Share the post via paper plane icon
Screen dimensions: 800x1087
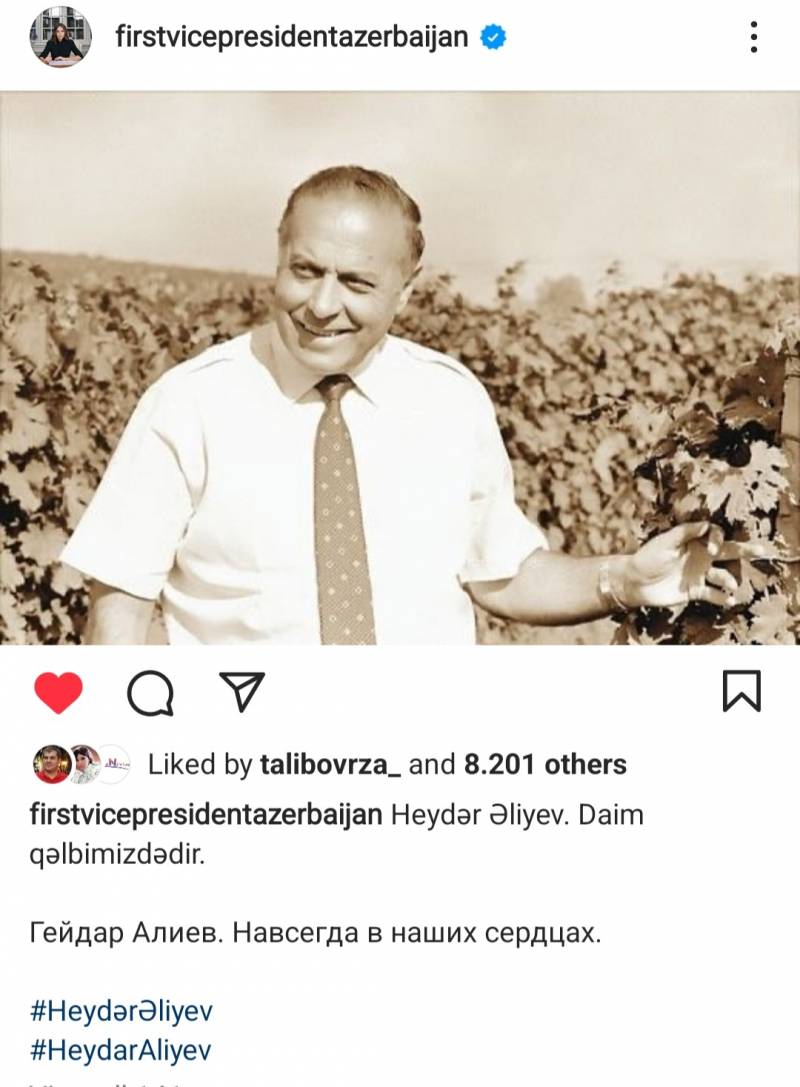tap(242, 690)
